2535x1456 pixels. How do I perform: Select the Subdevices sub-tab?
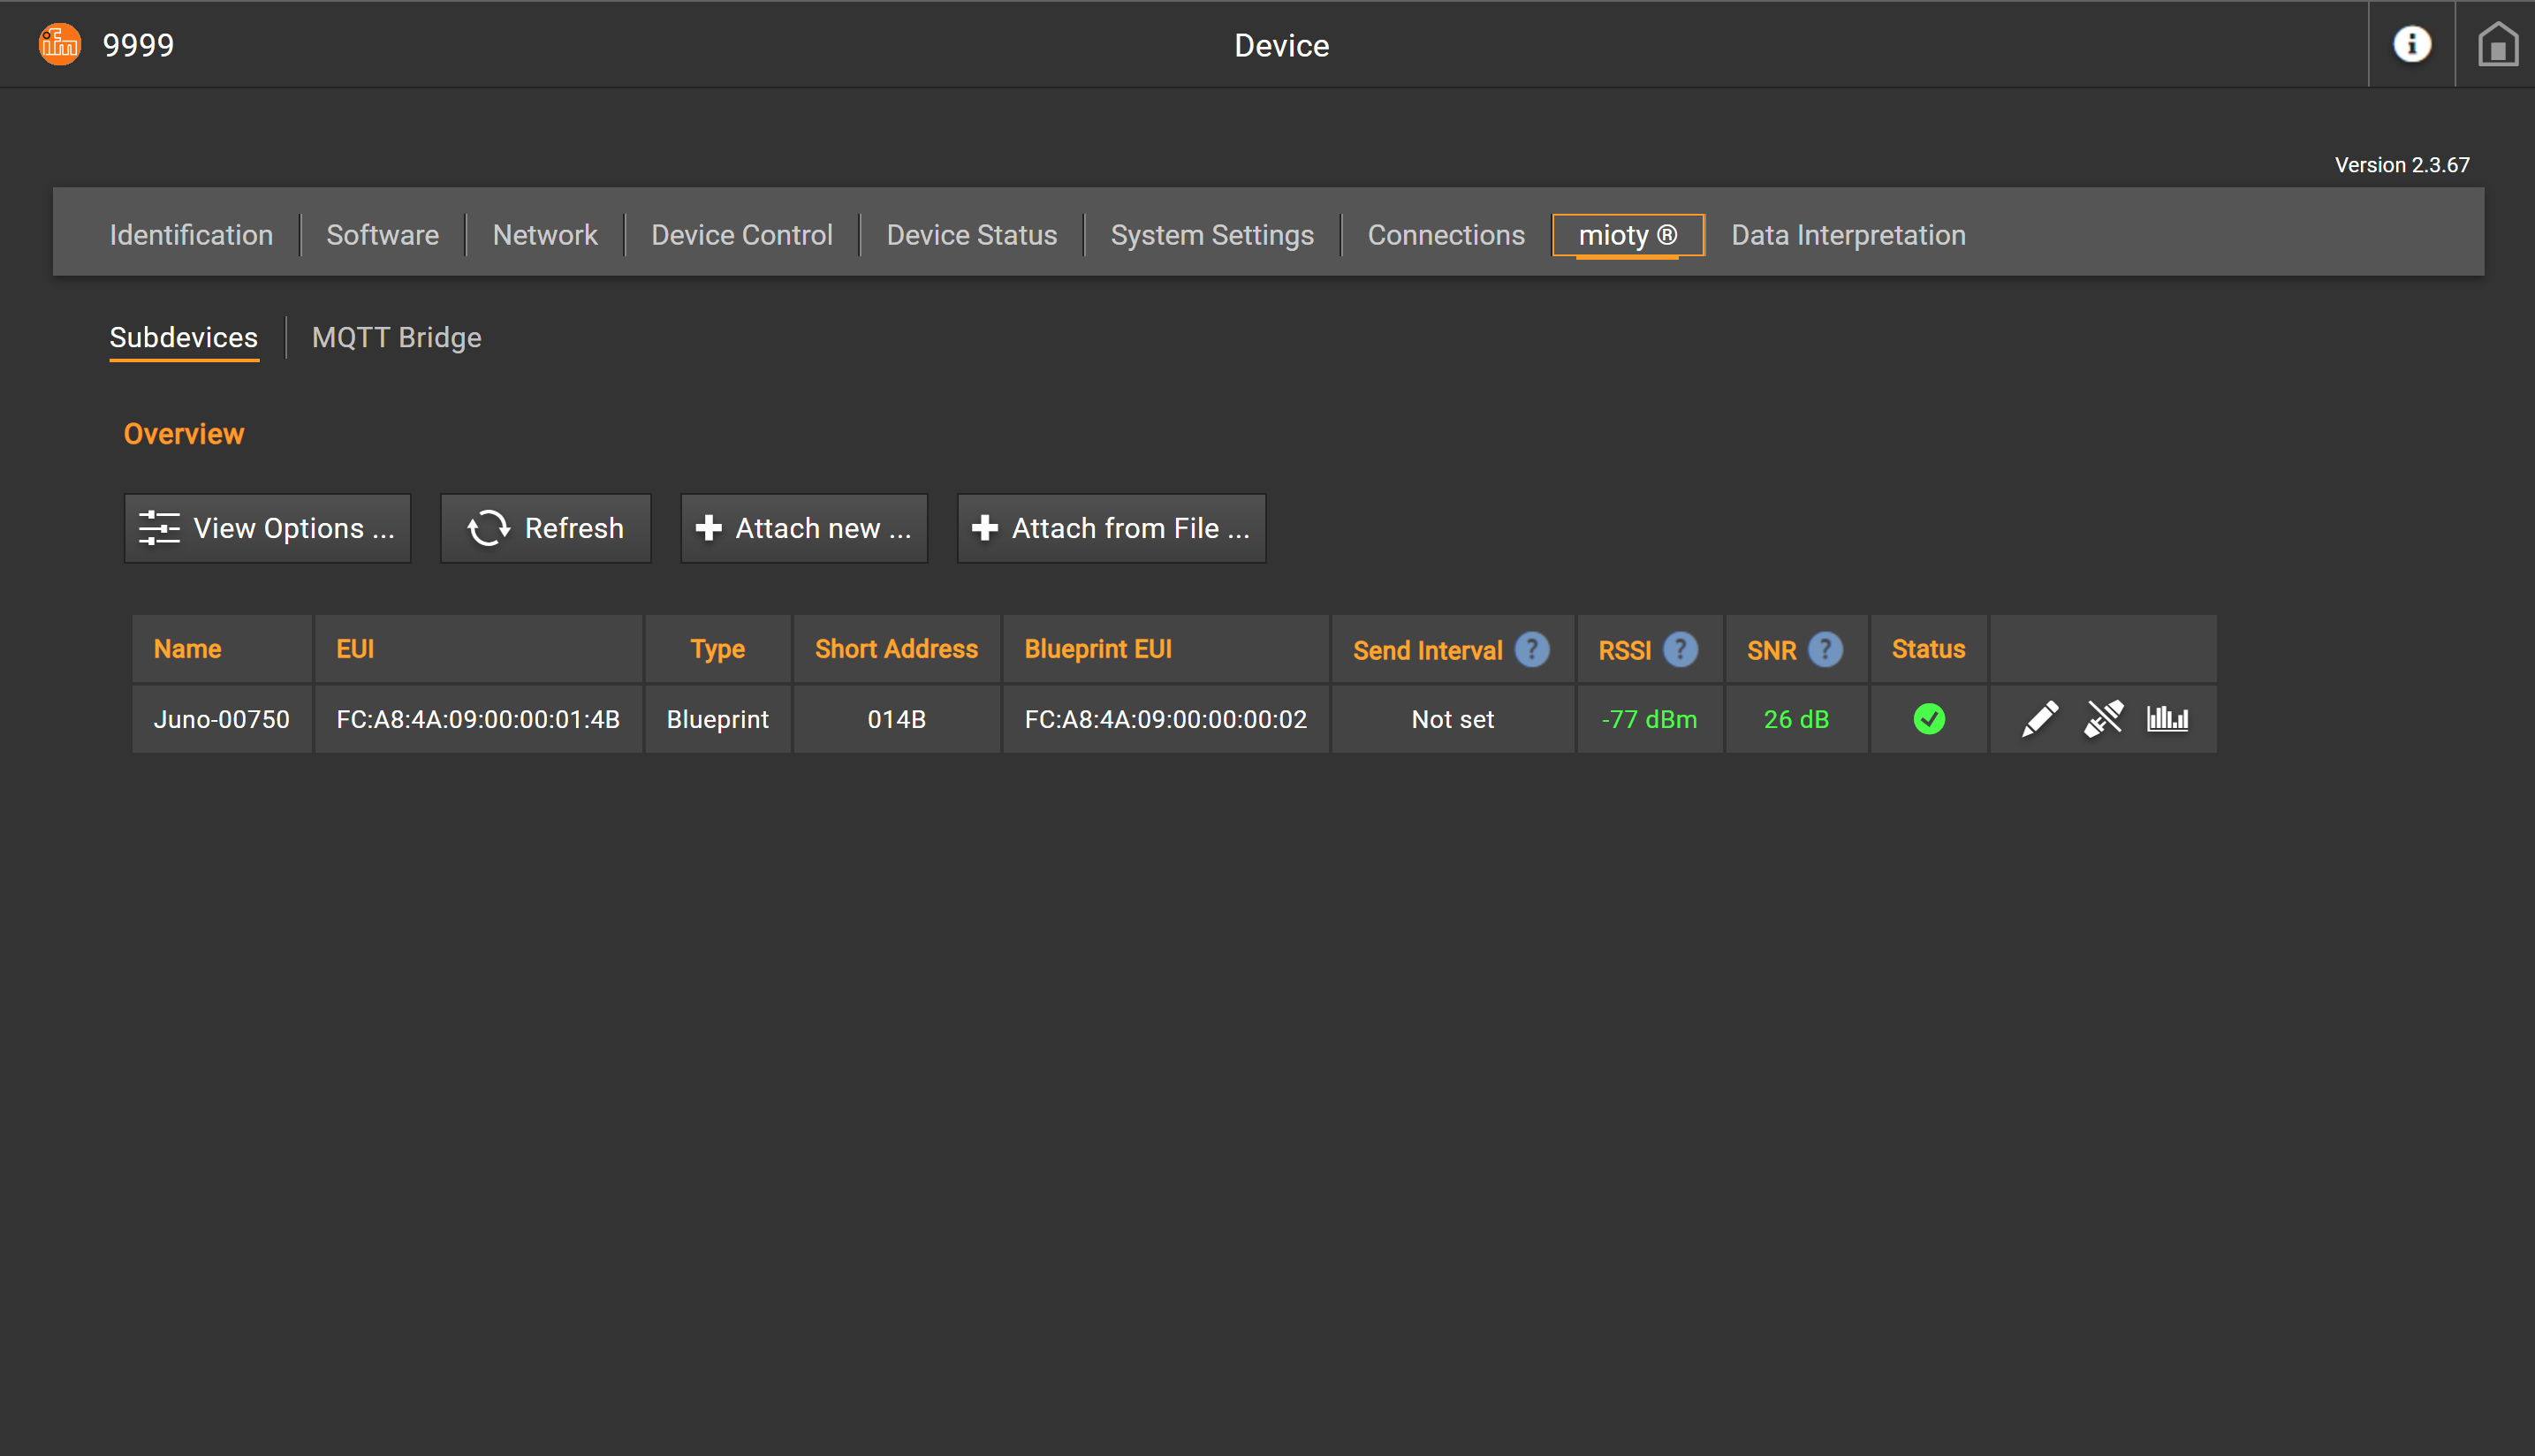coord(184,338)
